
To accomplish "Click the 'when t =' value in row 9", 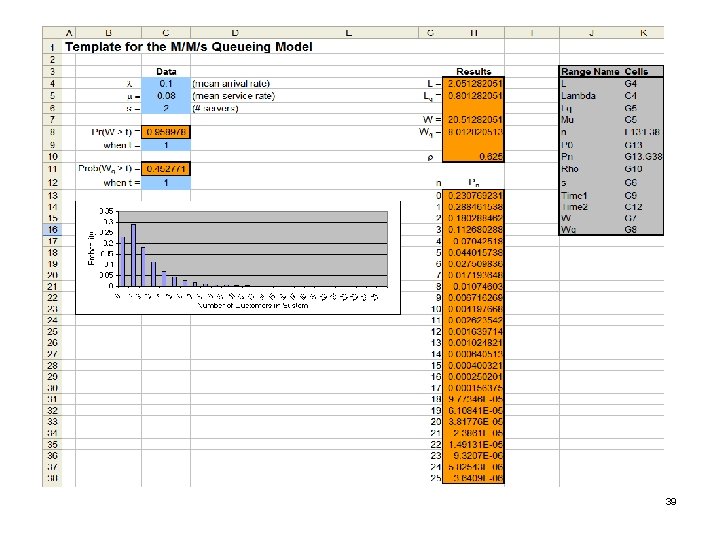I will tap(166, 145).
